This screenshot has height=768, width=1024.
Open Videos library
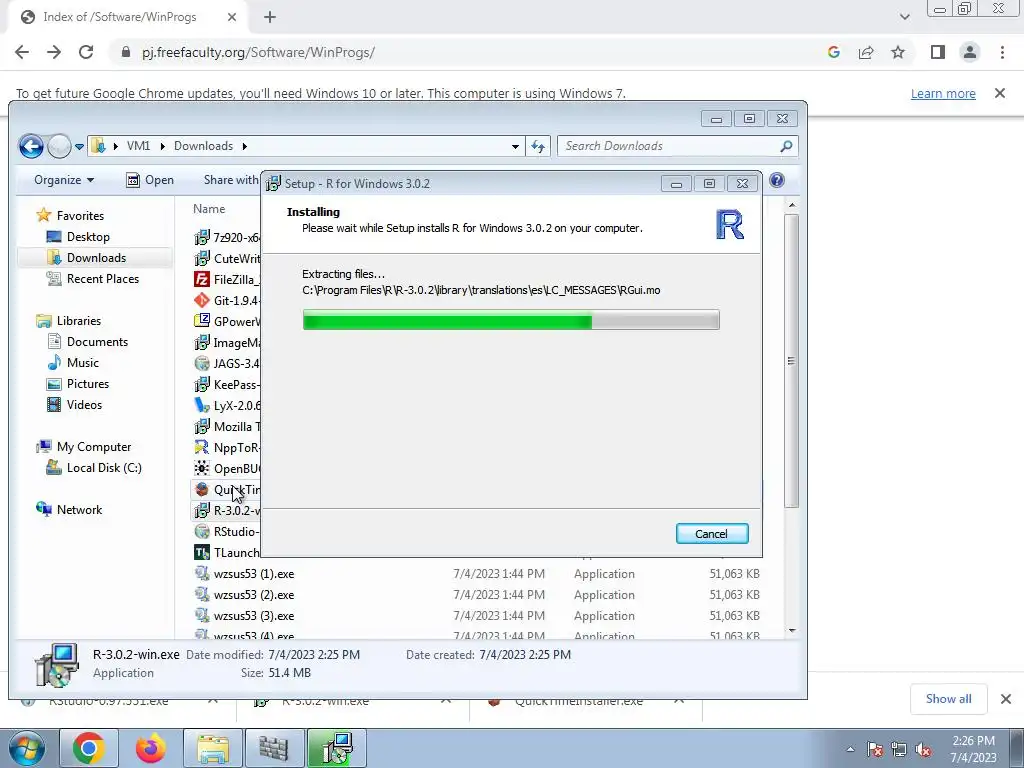[x=84, y=404]
